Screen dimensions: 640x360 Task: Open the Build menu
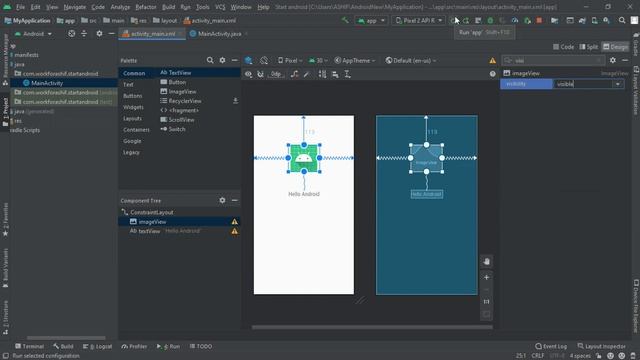(169, 7)
